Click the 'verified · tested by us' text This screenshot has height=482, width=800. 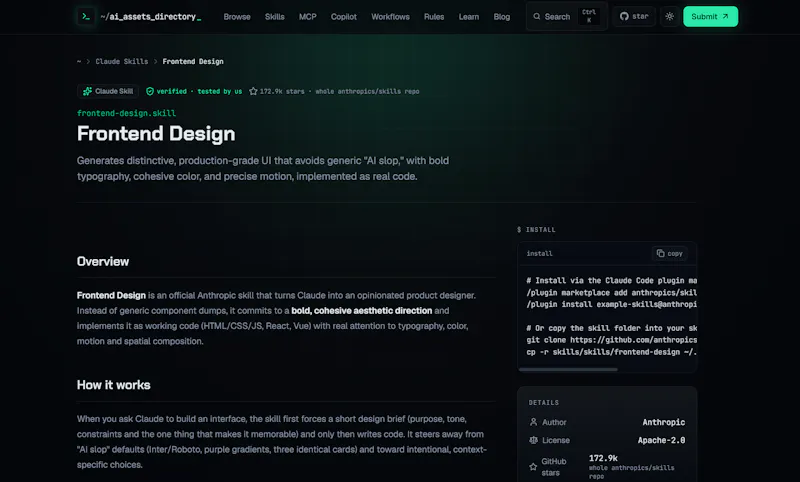(x=199, y=91)
